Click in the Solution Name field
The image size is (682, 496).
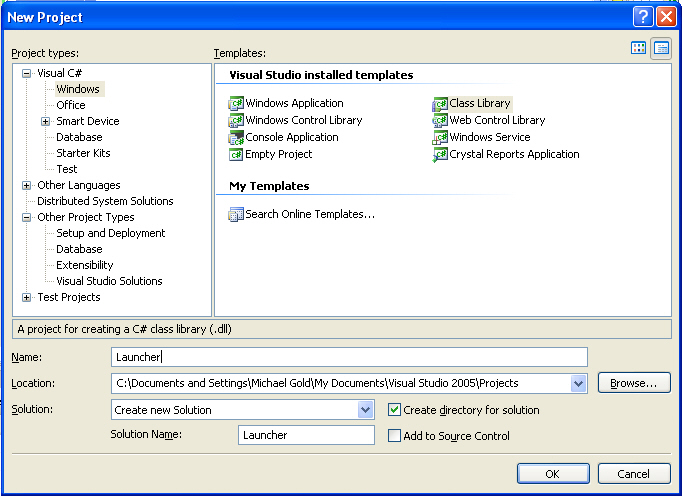[306, 435]
